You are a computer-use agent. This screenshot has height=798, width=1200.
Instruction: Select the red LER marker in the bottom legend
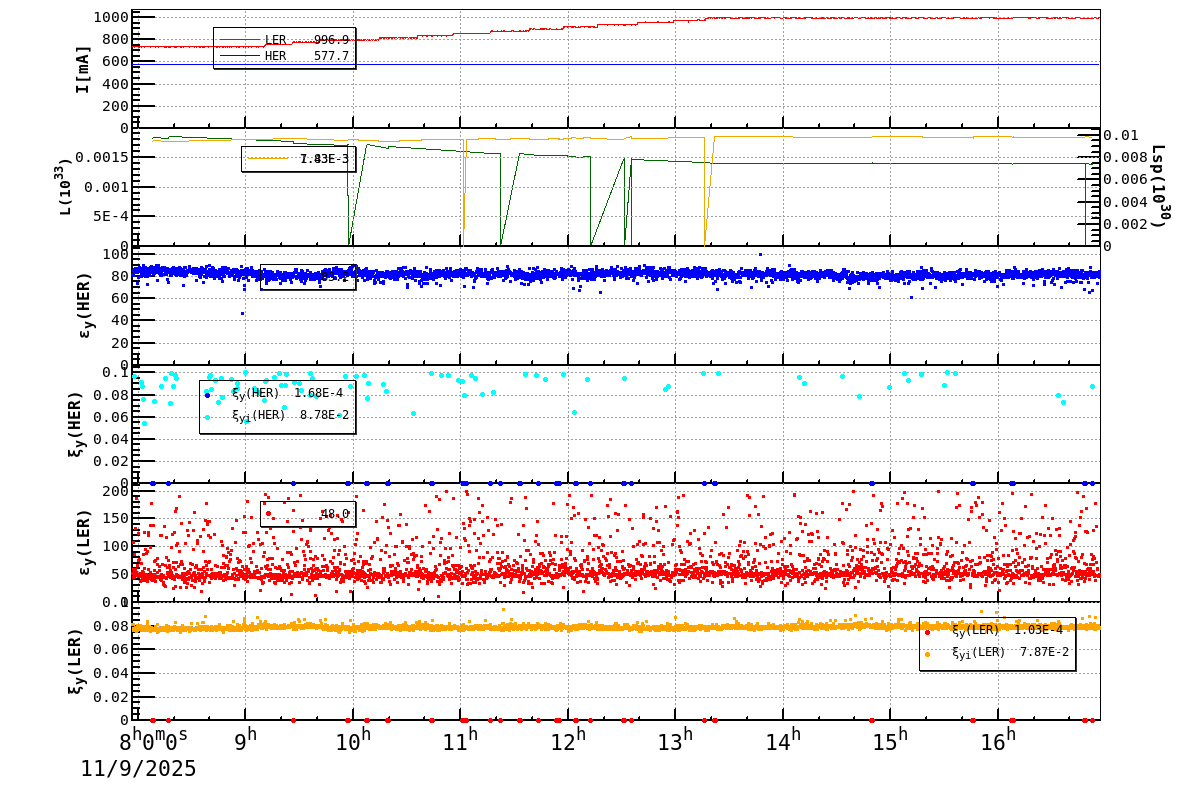point(925,630)
